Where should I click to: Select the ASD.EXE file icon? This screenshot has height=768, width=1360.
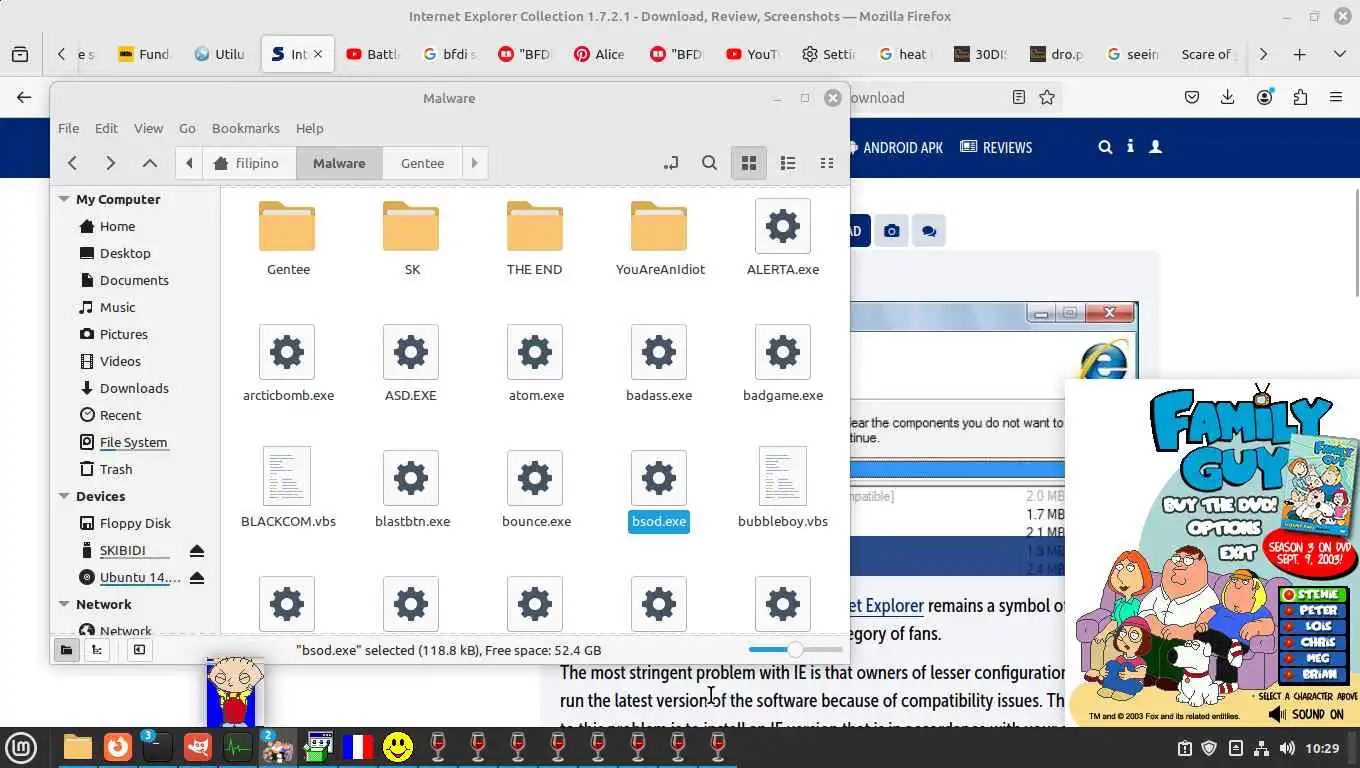tap(411, 352)
